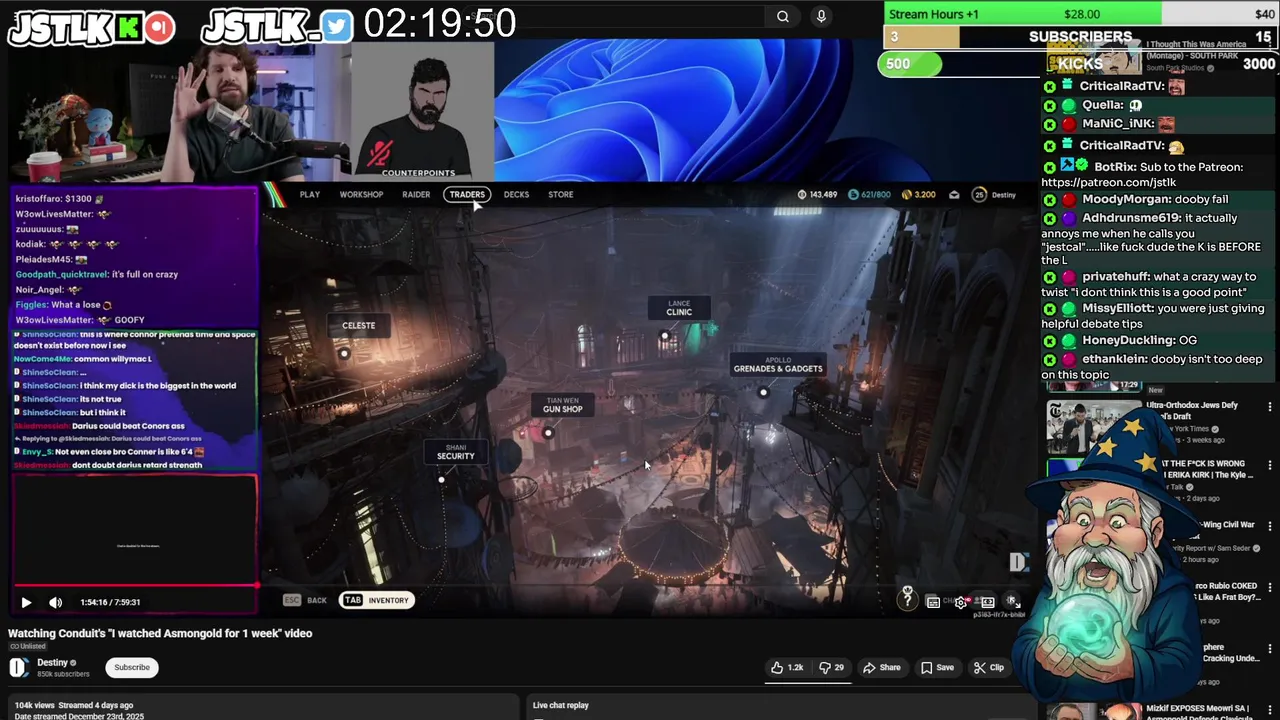Subscribe to the Destiny channel
The width and height of the screenshot is (1280, 720).
coord(131,667)
